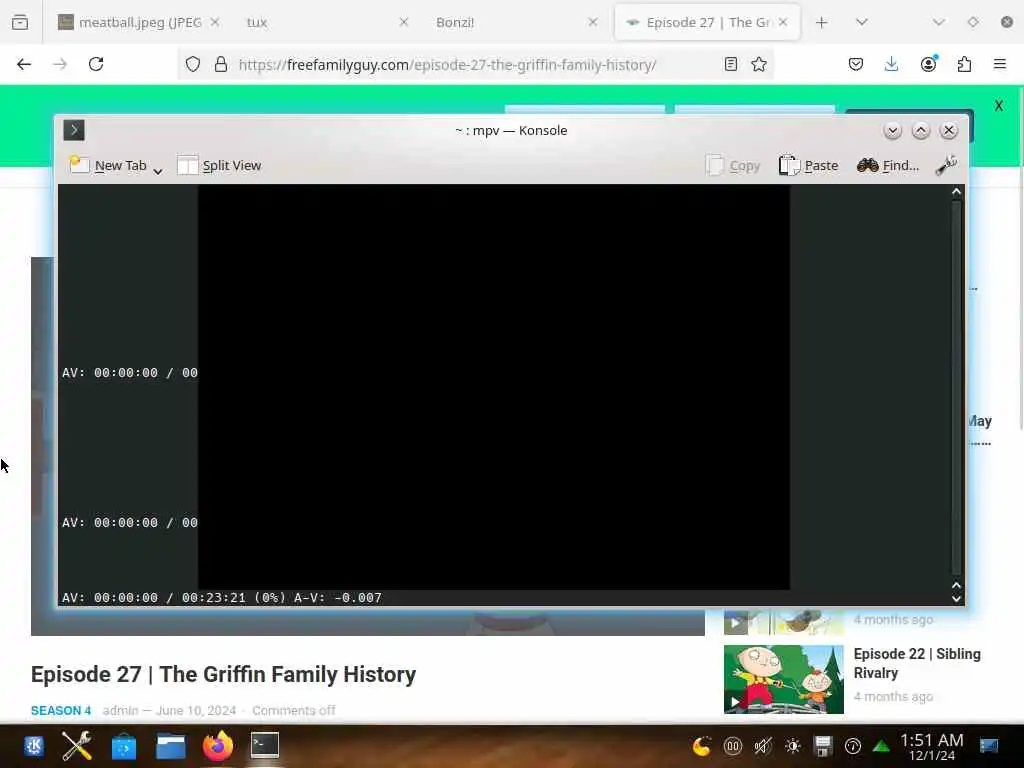Bookmark this page with star icon
Viewport: 1024px width, 768px height.
[758, 64]
